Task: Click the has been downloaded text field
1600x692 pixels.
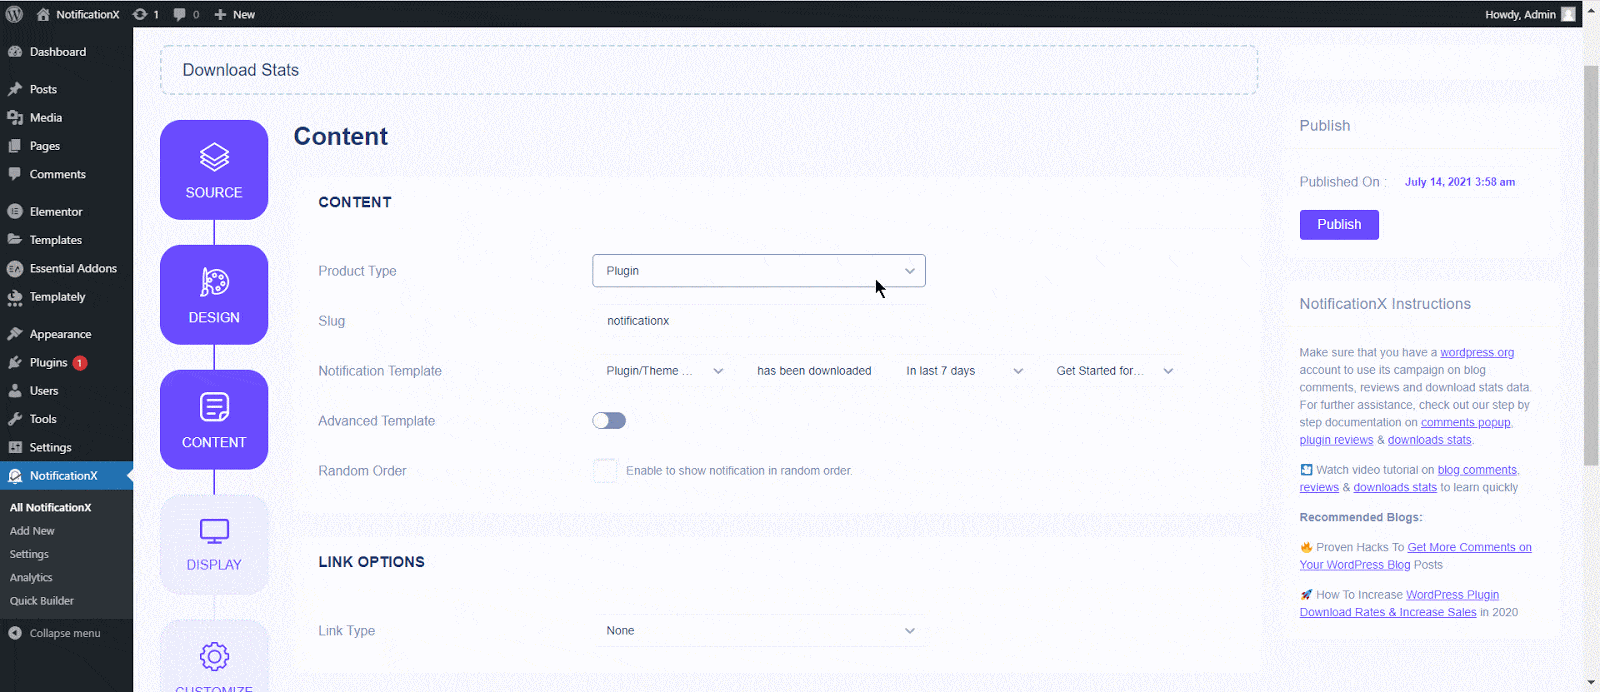Action: [814, 371]
